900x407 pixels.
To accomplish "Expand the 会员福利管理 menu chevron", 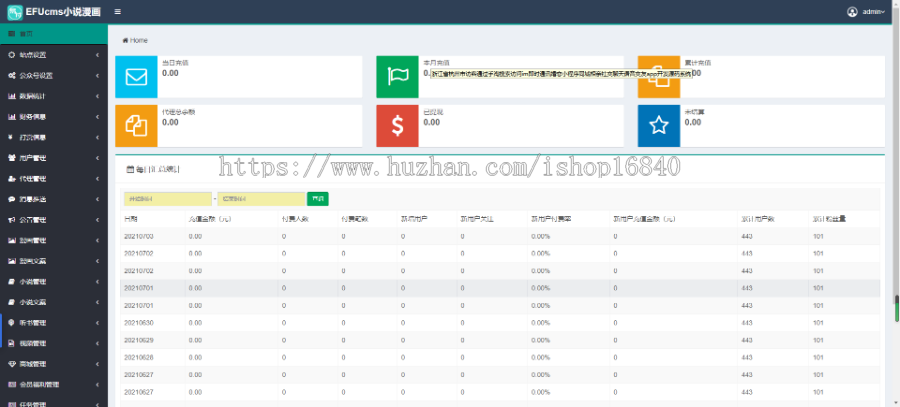I will pos(98,385).
